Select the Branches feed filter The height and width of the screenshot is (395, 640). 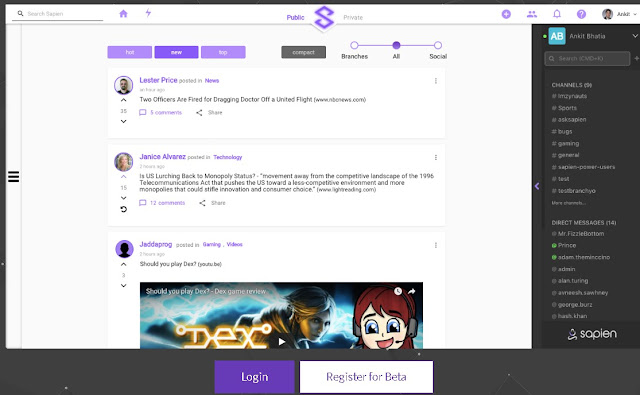pyautogui.click(x=354, y=45)
